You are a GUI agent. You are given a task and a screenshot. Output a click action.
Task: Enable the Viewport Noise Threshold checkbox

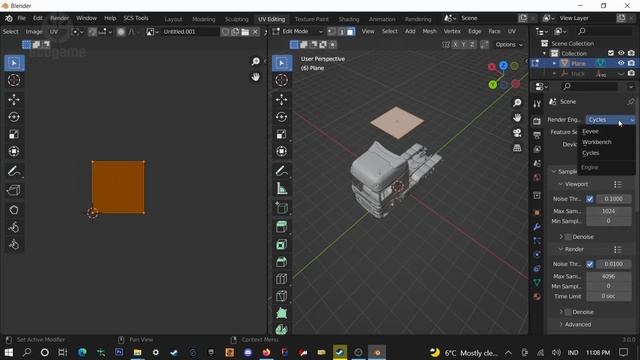(x=590, y=199)
